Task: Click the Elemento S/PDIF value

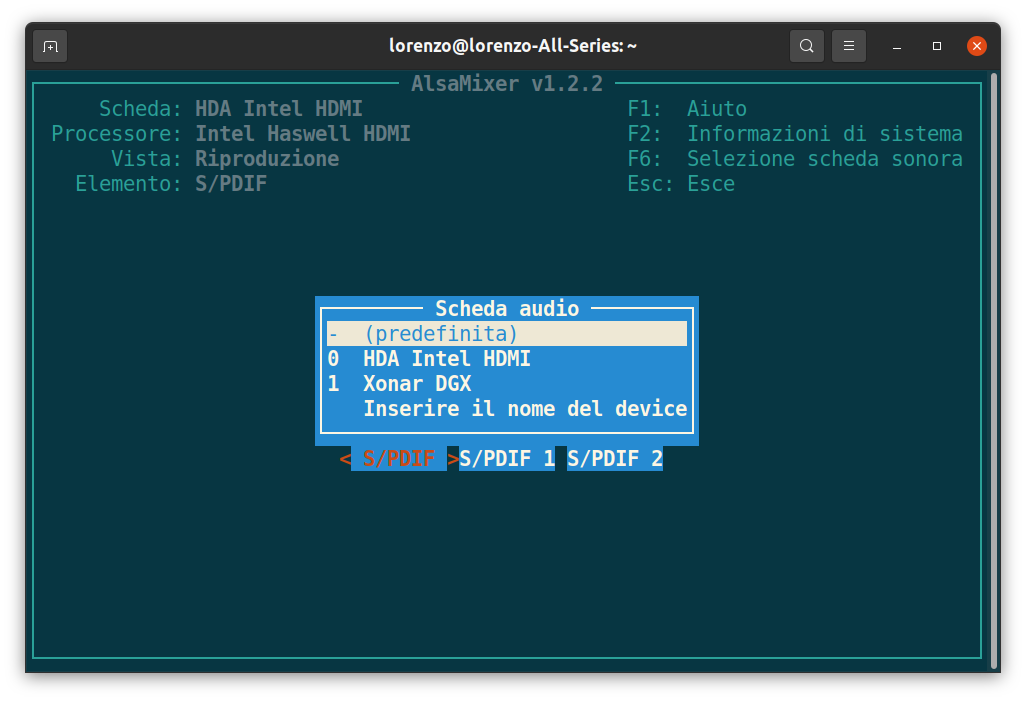Action: click(x=231, y=184)
